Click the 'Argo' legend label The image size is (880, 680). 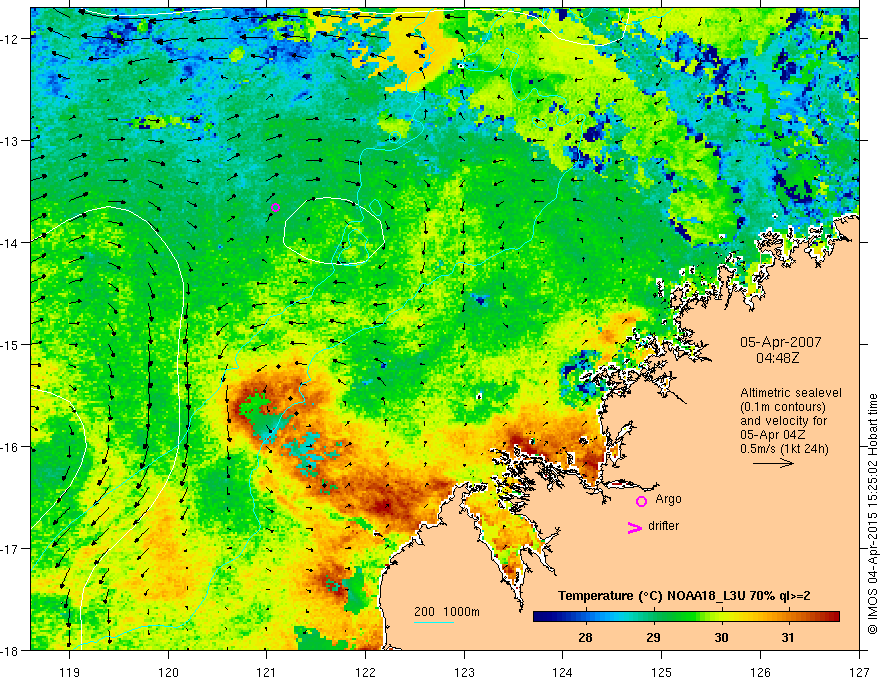(668, 499)
